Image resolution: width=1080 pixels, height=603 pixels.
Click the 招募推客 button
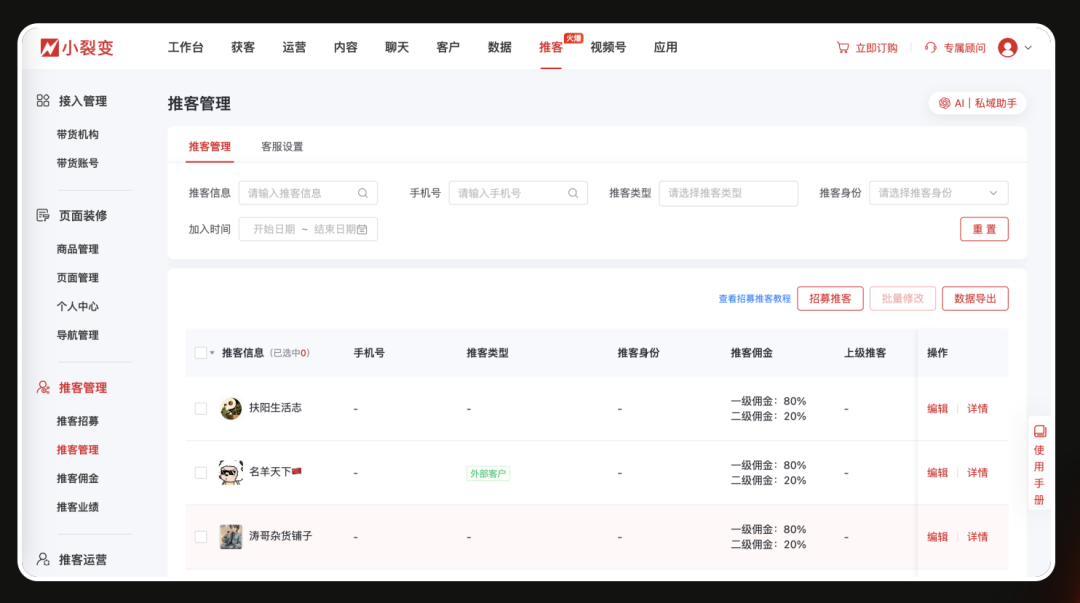click(829, 298)
